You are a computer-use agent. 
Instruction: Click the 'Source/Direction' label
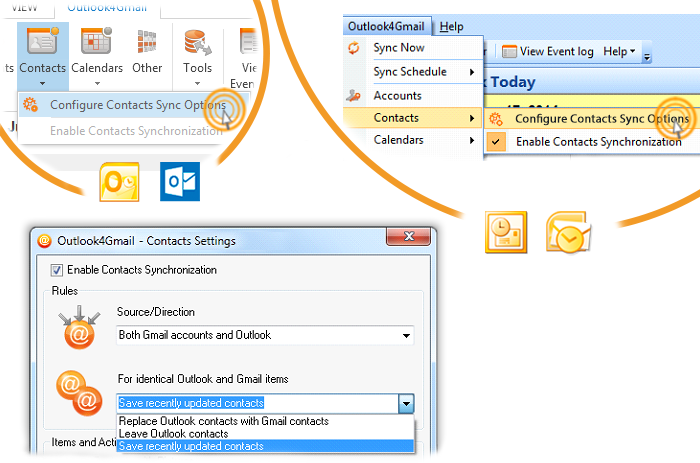[x=156, y=312]
